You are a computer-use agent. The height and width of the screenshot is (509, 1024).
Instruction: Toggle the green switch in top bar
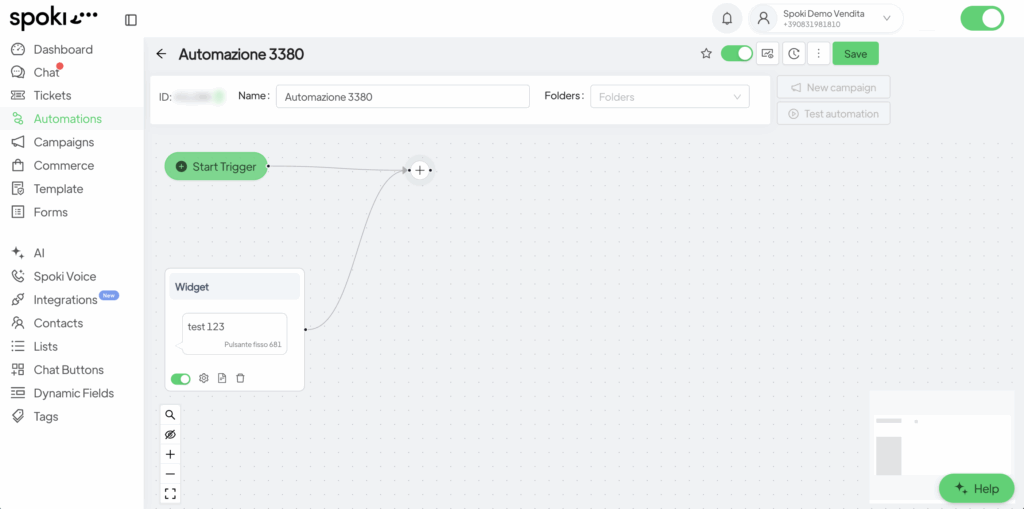[981, 18]
